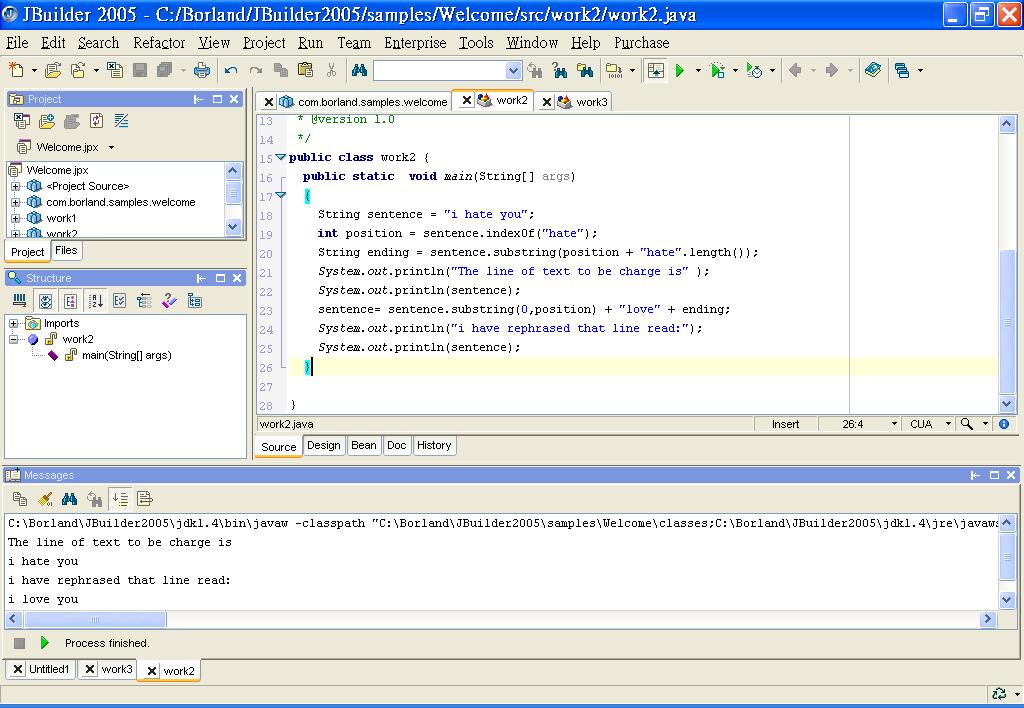Switch to the Bean view tab
Viewport: 1024px width, 708px height.
(363, 445)
